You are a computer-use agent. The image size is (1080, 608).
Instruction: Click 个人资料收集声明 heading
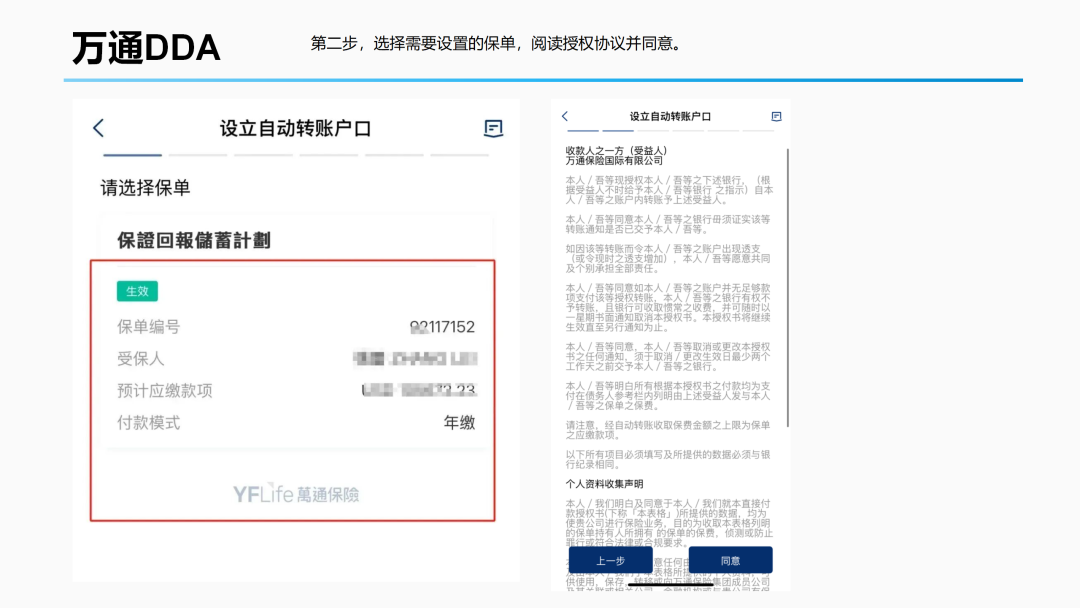click(x=604, y=484)
